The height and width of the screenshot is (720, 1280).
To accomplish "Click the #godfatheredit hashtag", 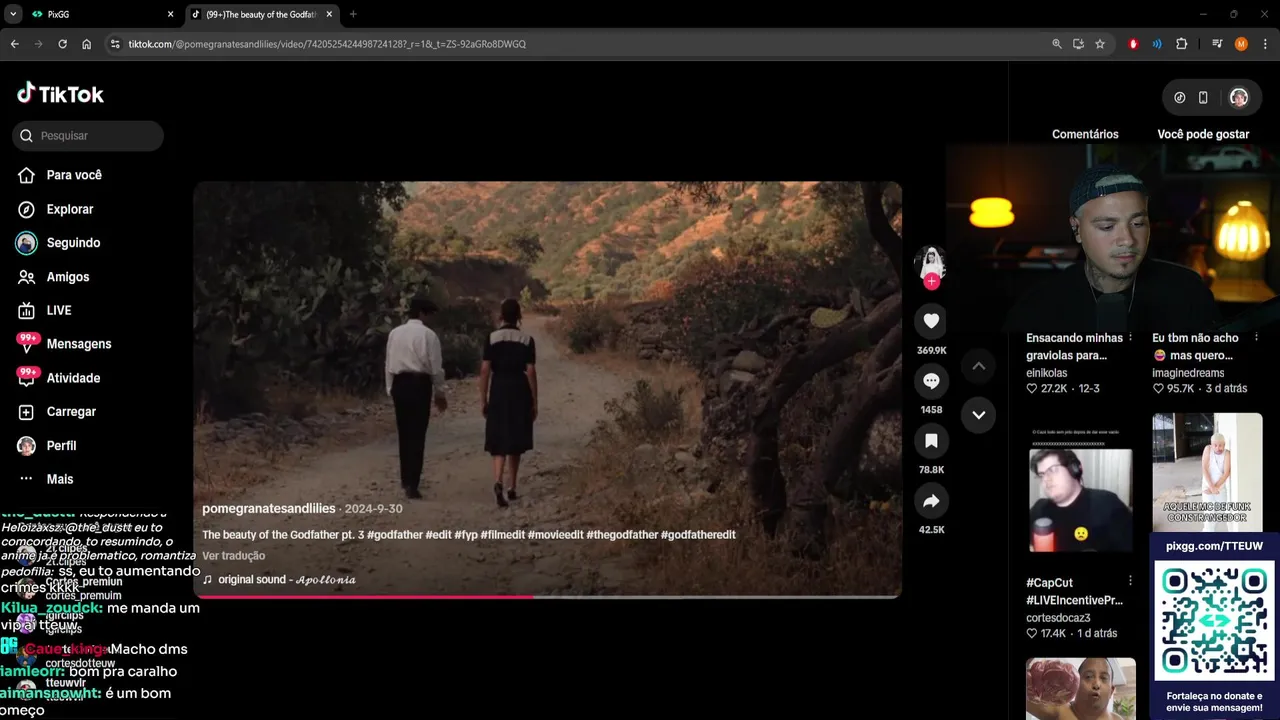I will point(698,535).
